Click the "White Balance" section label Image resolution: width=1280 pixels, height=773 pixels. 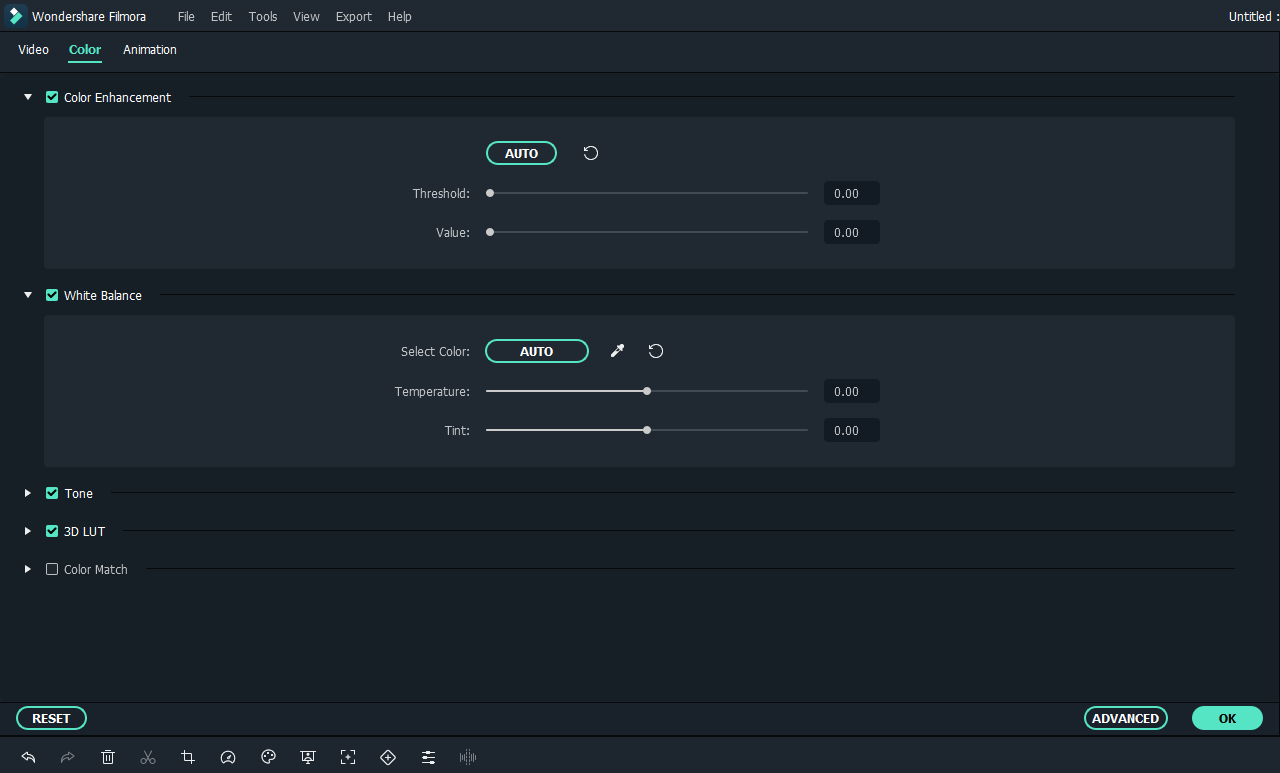click(103, 295)
